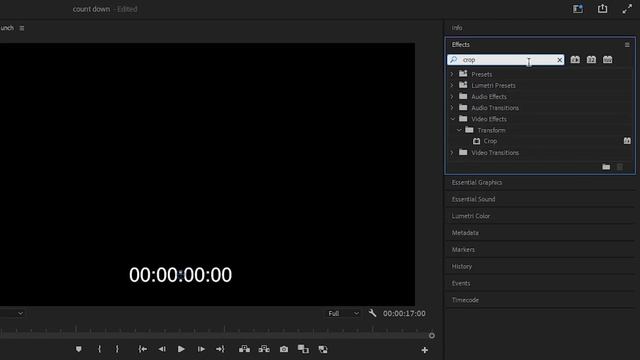
Task: Toggle the 32-bit Color effects filter
Action: coord(591,60)
